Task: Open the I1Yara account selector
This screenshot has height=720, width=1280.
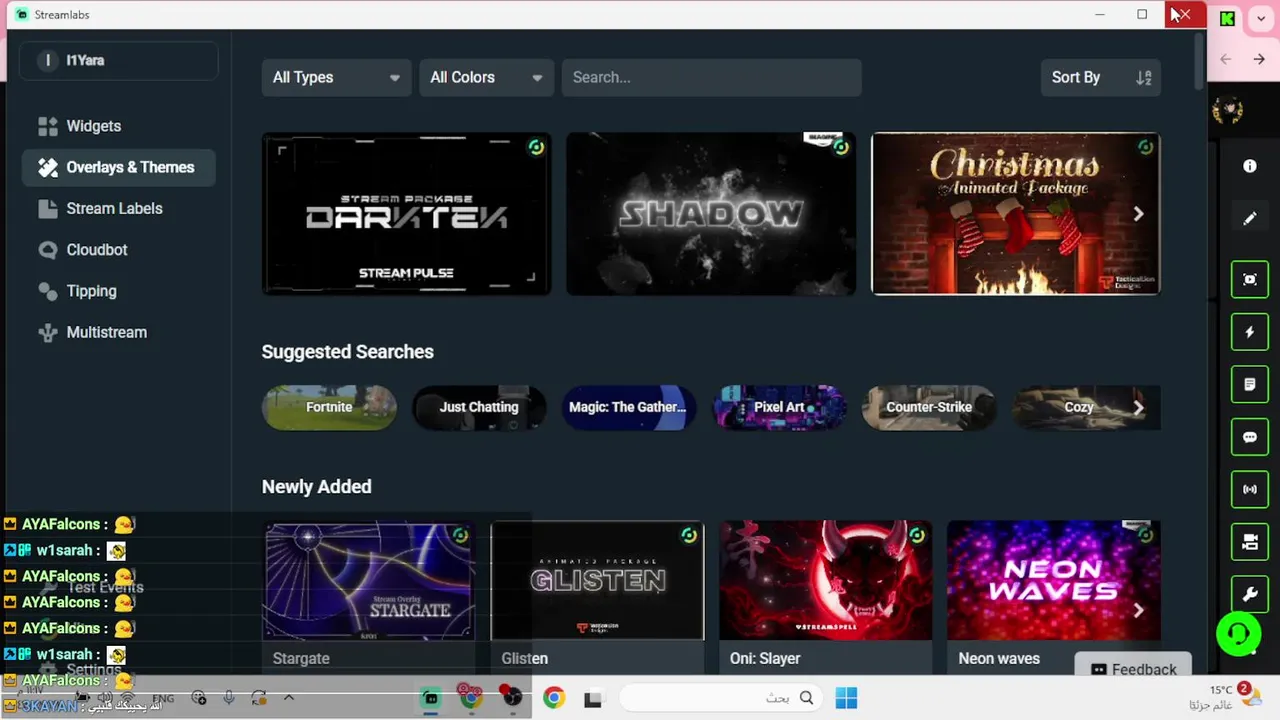Action: 118,60
